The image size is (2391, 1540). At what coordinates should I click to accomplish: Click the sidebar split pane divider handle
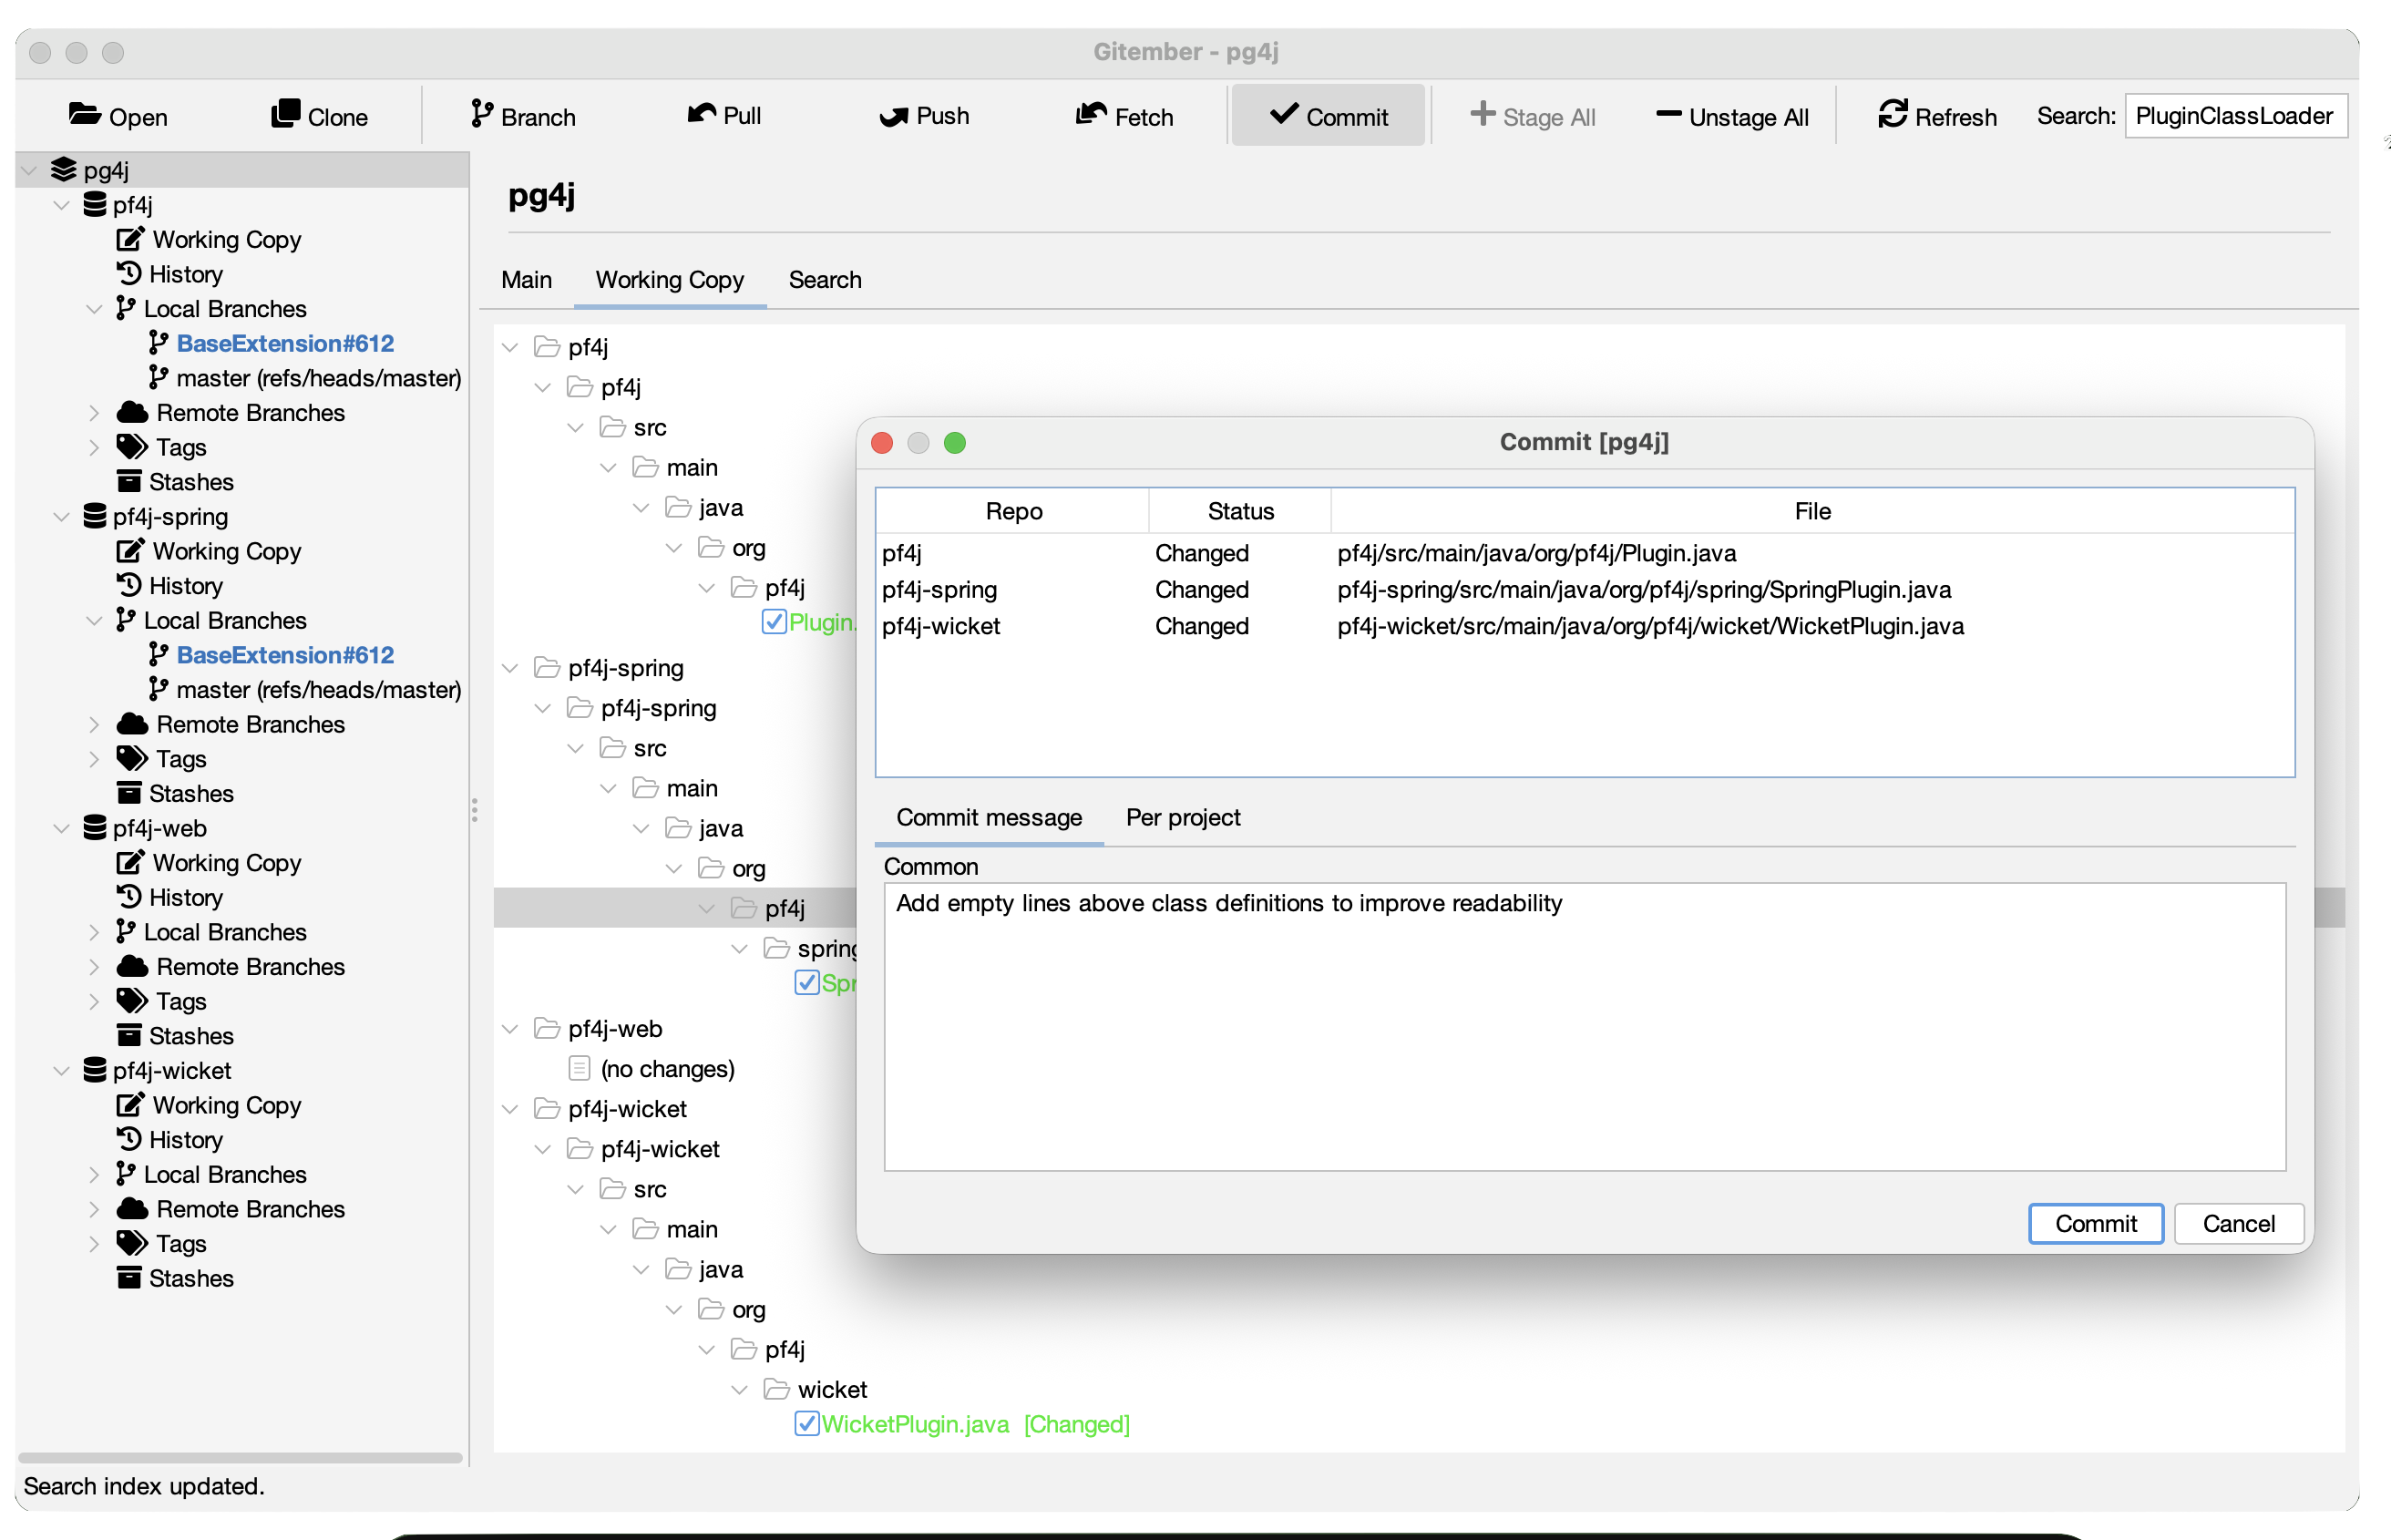click(474, 810)
